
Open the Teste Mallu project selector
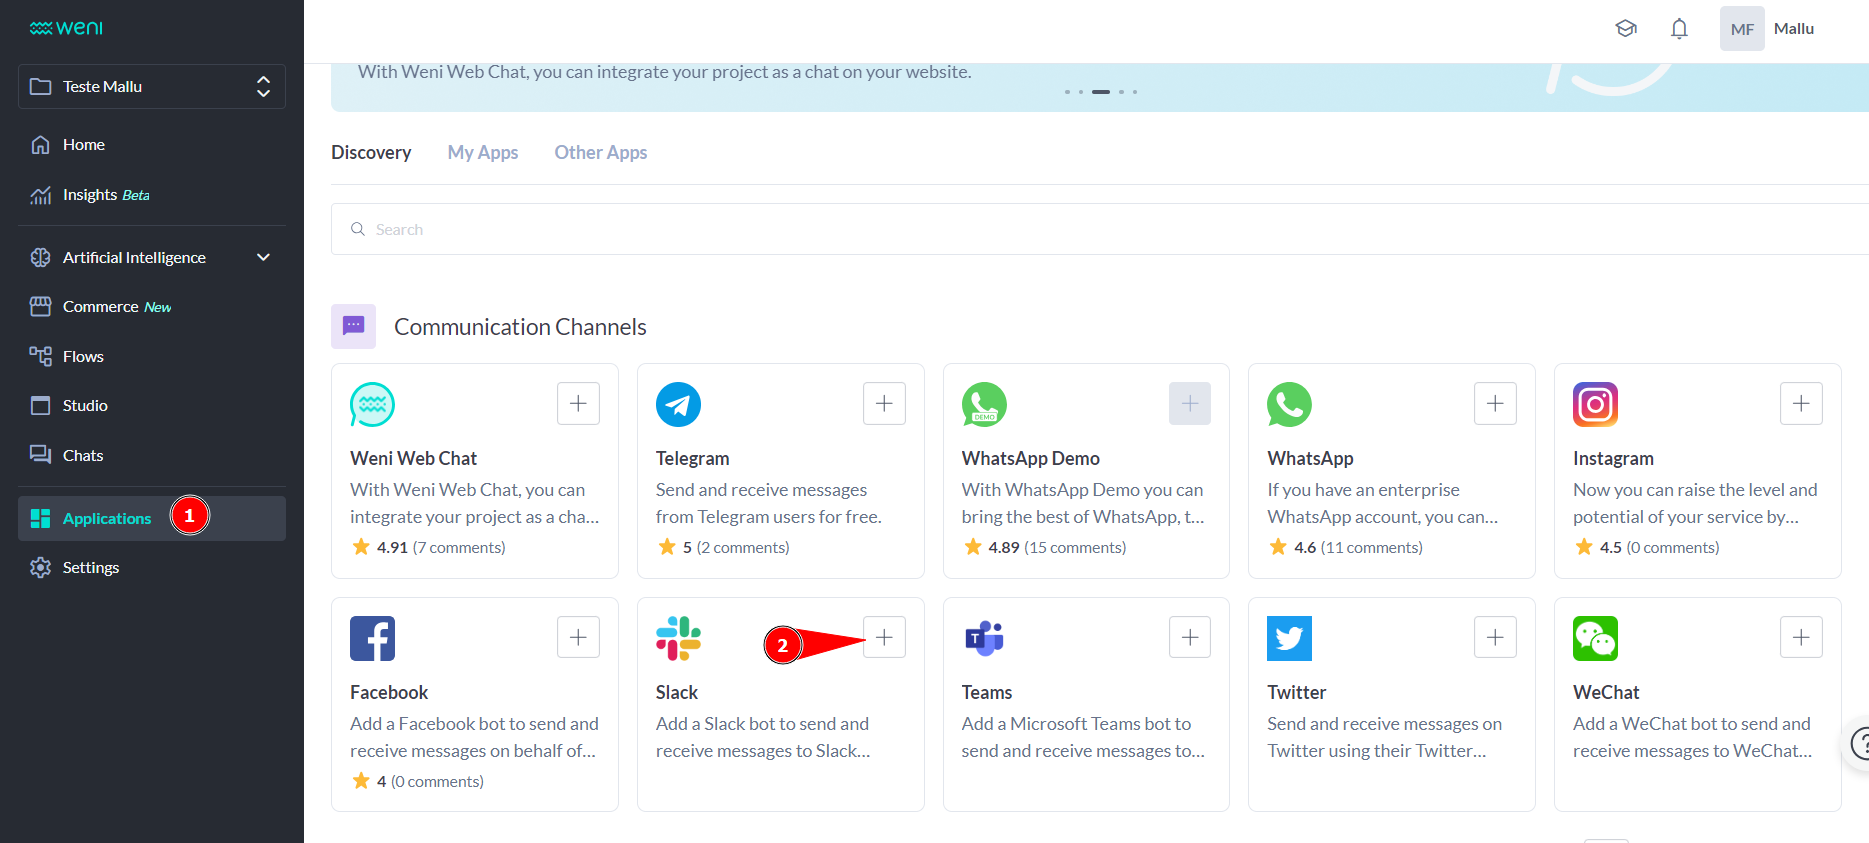[x=152, y=87]
